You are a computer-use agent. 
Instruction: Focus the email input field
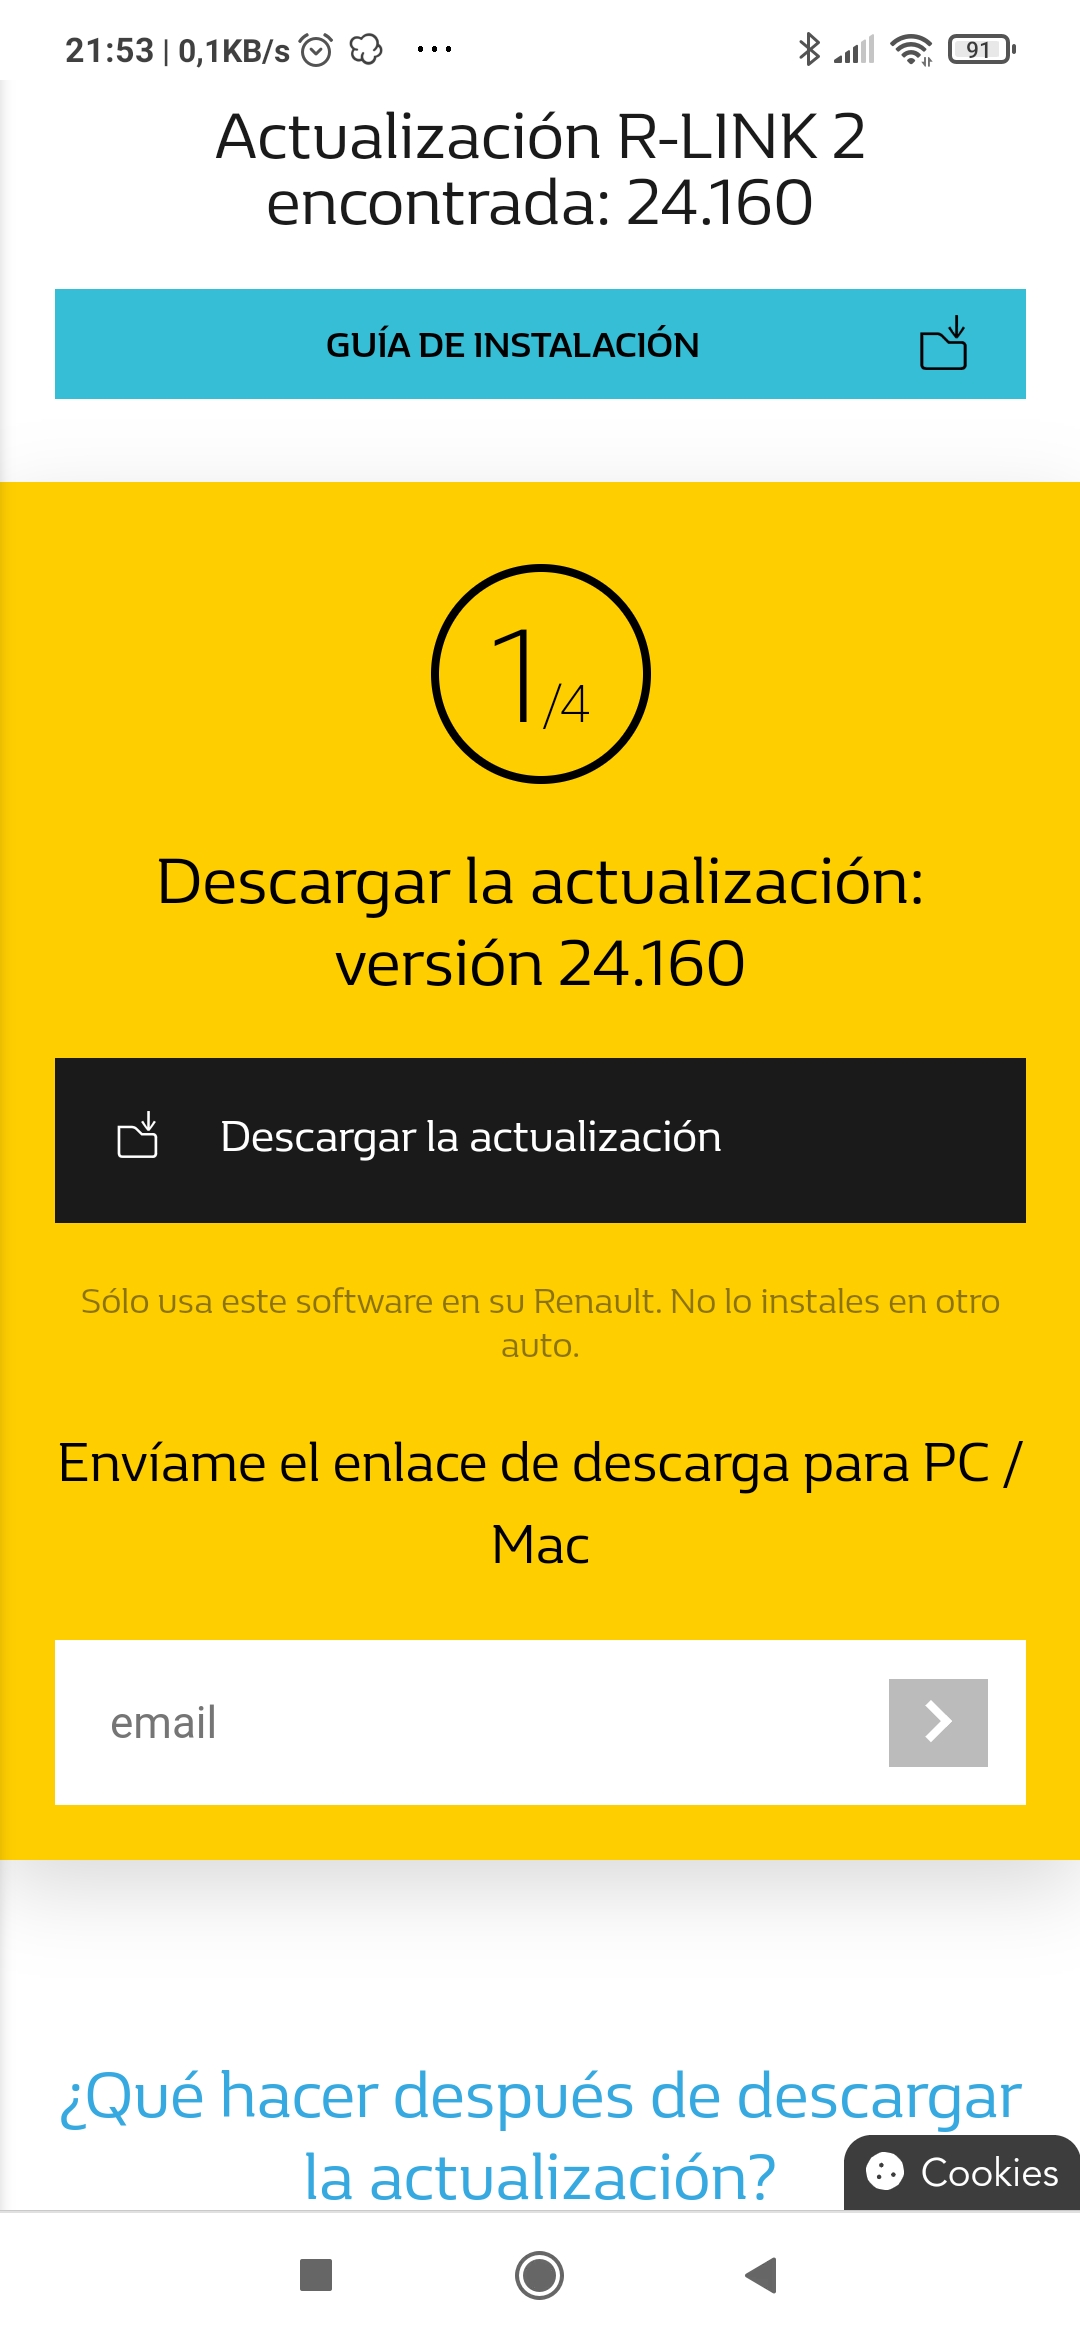coord(472,1722)
